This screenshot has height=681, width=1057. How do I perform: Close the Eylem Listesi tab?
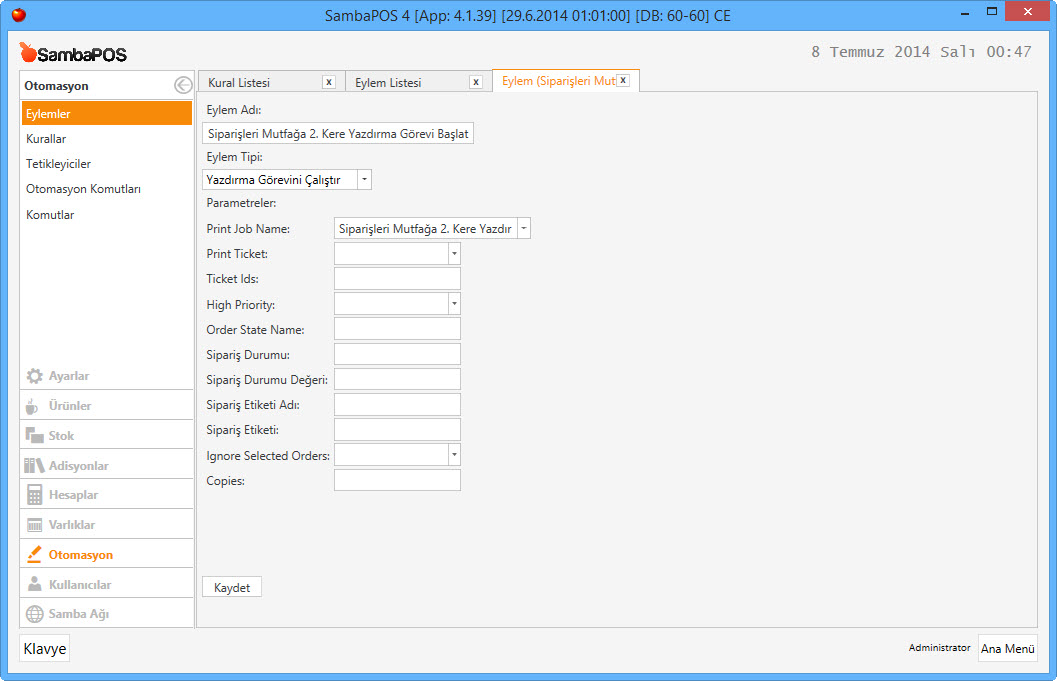476,82
